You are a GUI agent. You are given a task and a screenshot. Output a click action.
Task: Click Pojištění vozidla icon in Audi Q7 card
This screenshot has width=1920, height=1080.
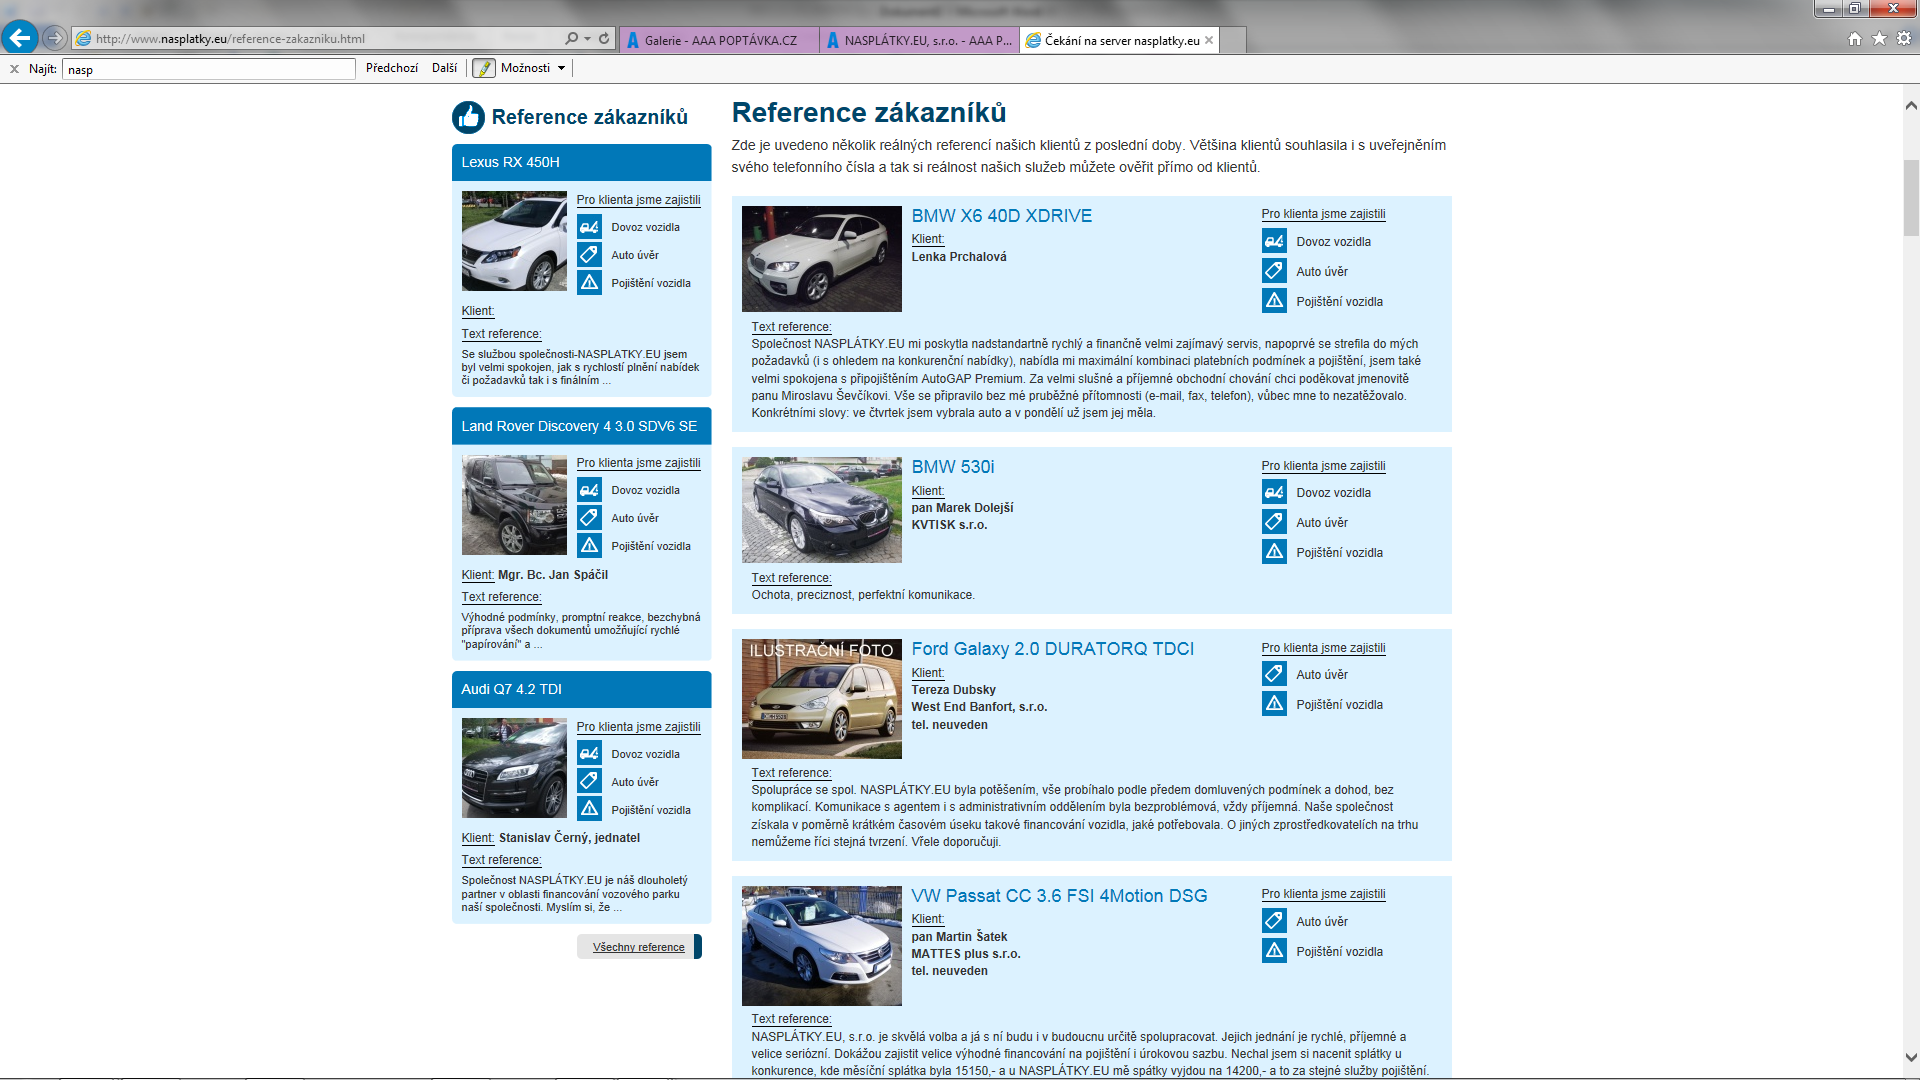(x=589, y=810)
